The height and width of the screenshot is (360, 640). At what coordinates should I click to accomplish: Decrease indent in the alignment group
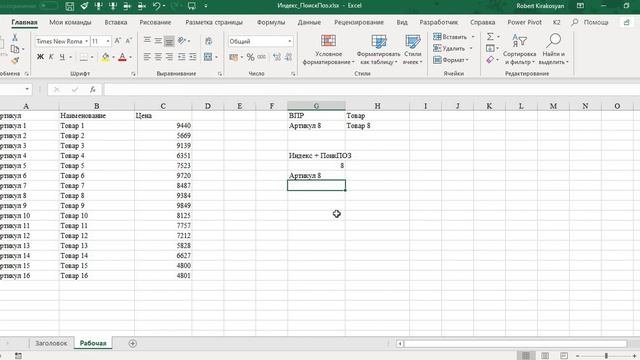tap(182, 57)
